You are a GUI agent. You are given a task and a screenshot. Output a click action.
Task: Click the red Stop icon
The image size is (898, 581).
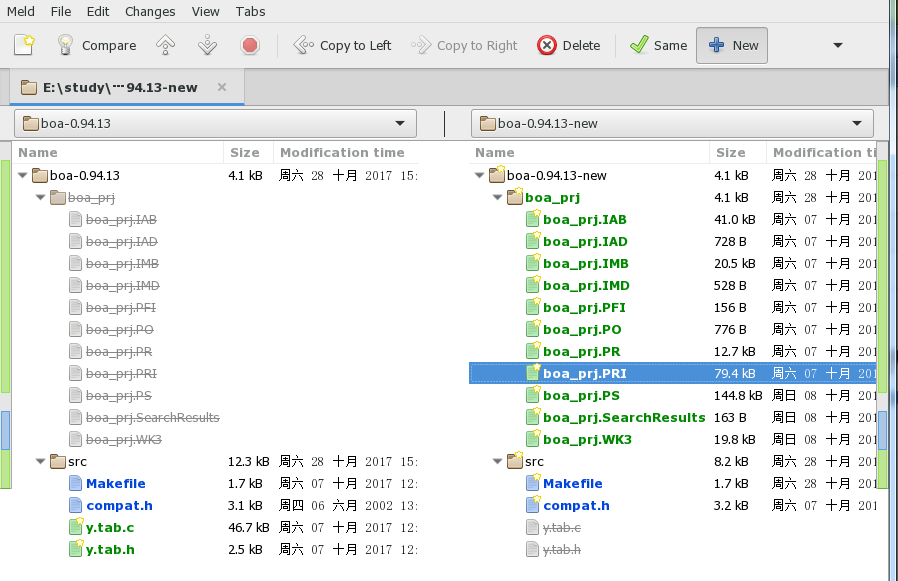[x=250, y=45]
